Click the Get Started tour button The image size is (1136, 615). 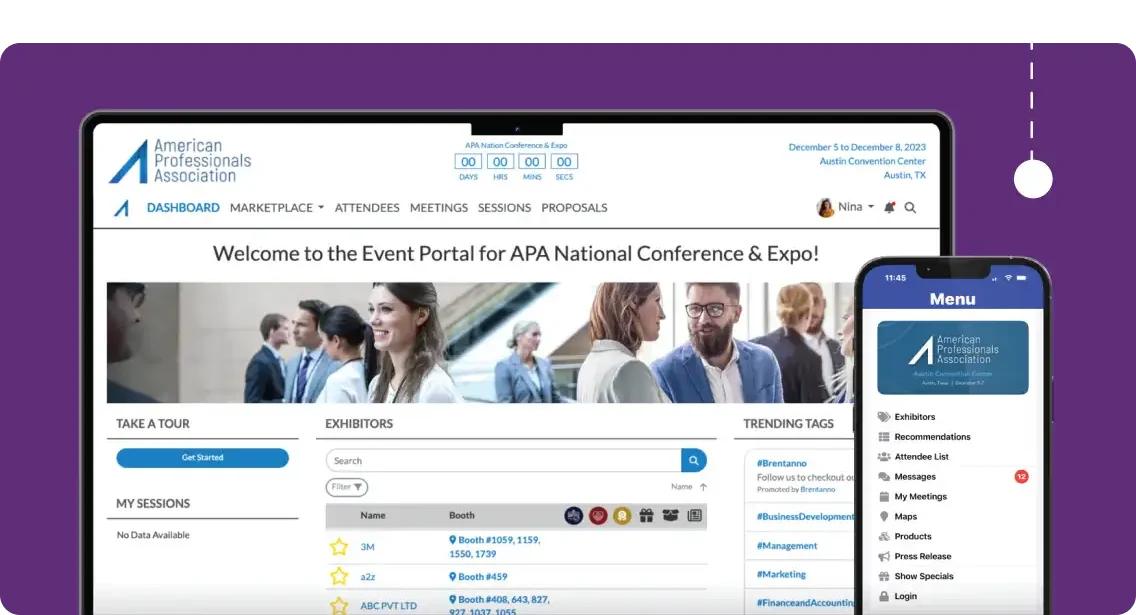click(x=202, y=458)
